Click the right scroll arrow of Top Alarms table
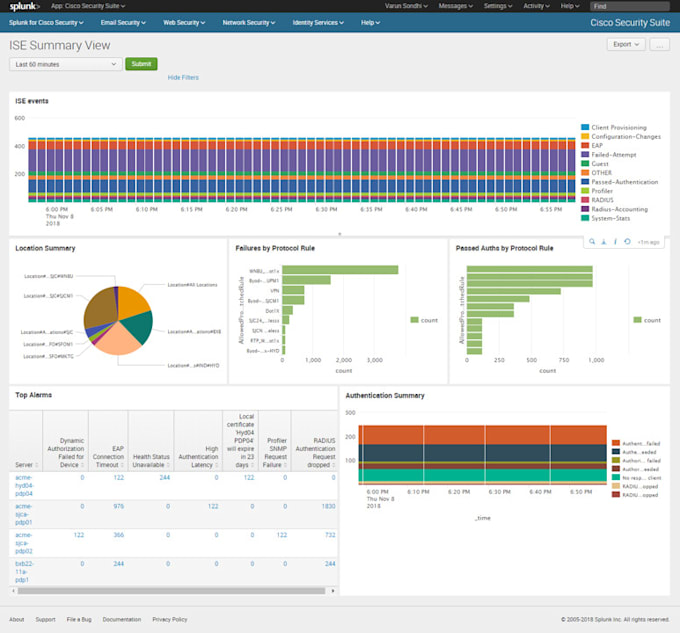The height and width of the screenshot is (633, 680). 333,591
